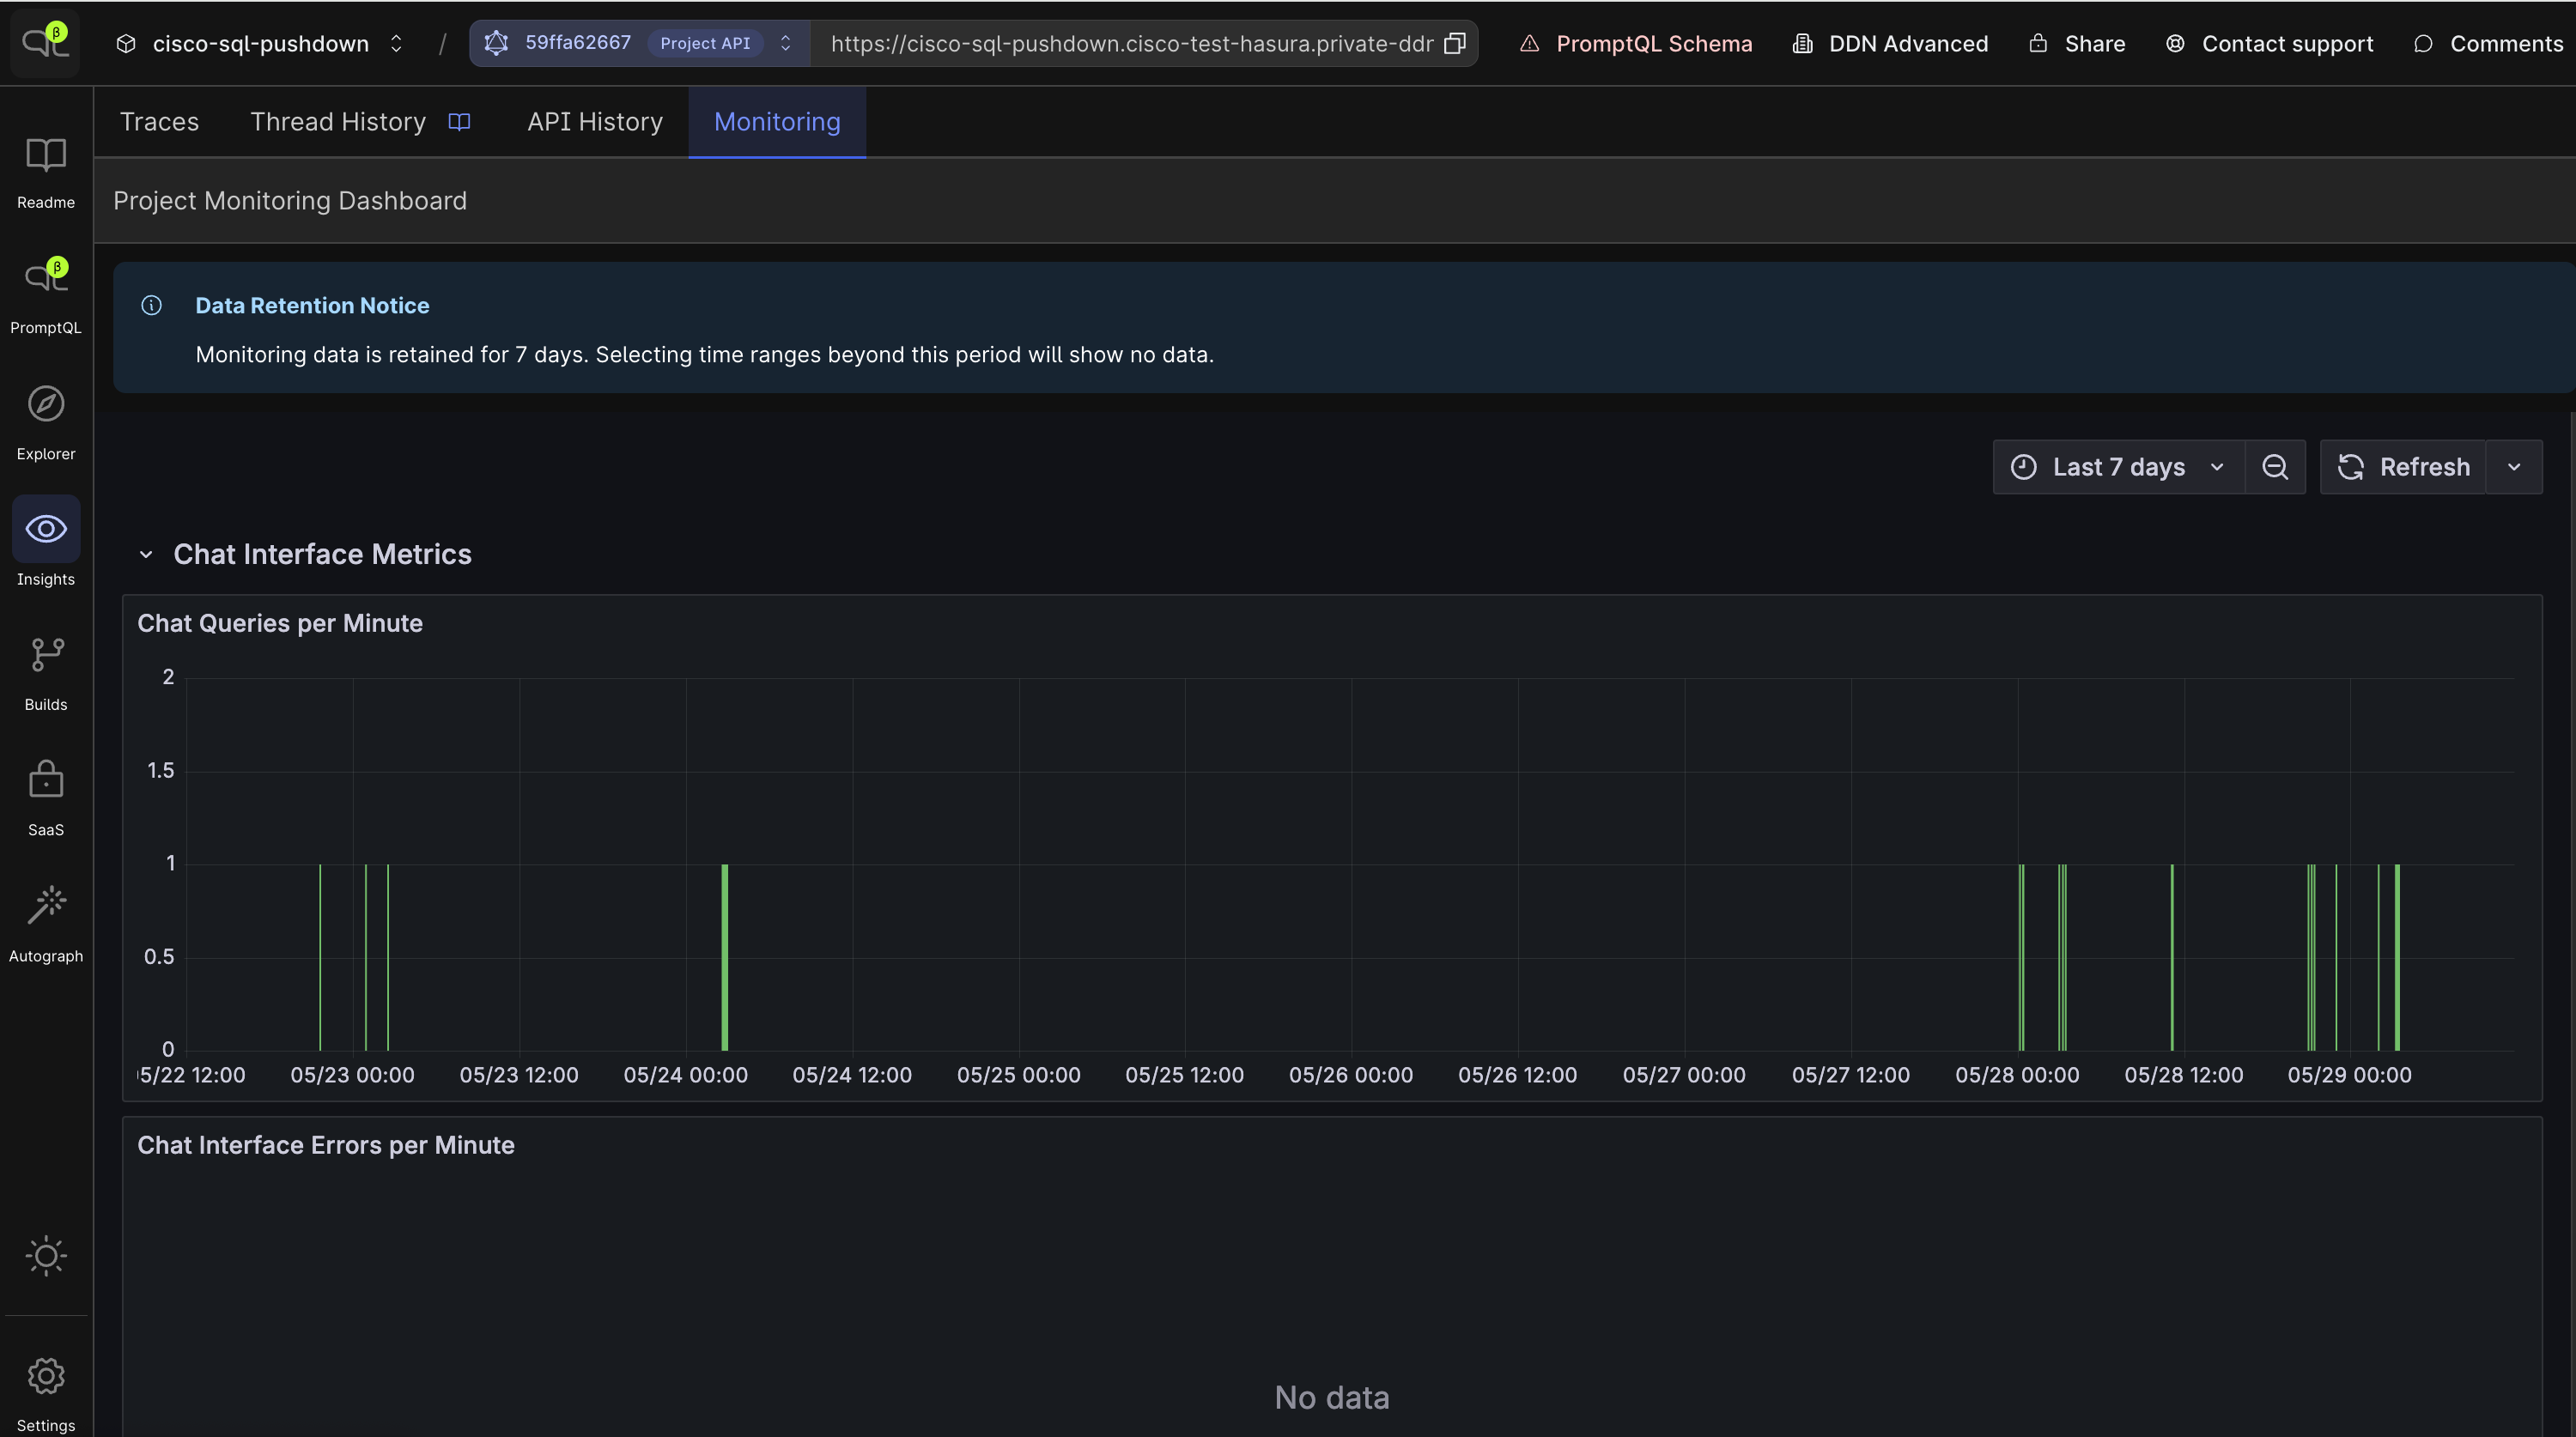
Task: Open project Settings
Action: coord(46,1392)
